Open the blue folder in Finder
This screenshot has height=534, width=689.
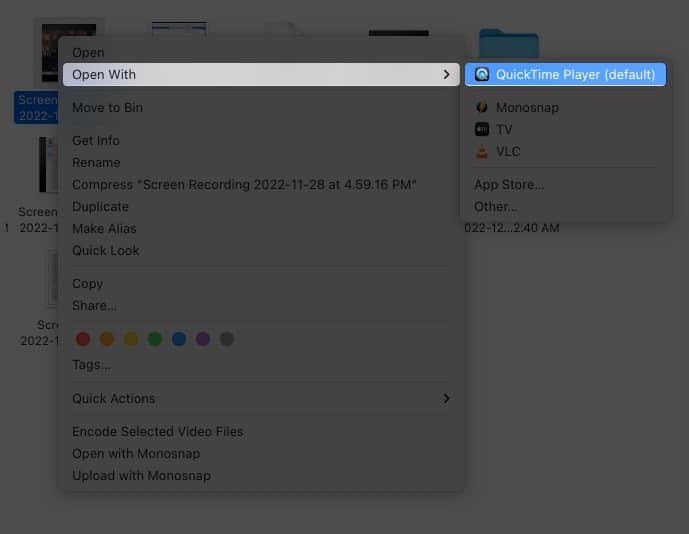tap(508, 43)
